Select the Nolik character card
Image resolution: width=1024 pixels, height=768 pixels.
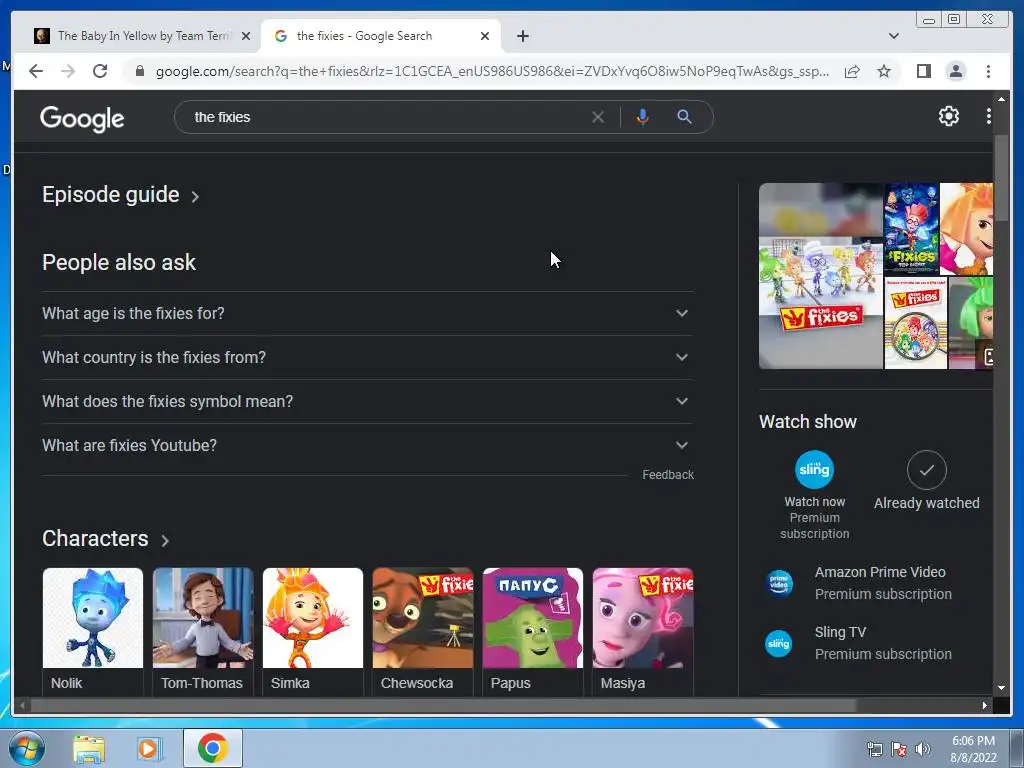93,631
